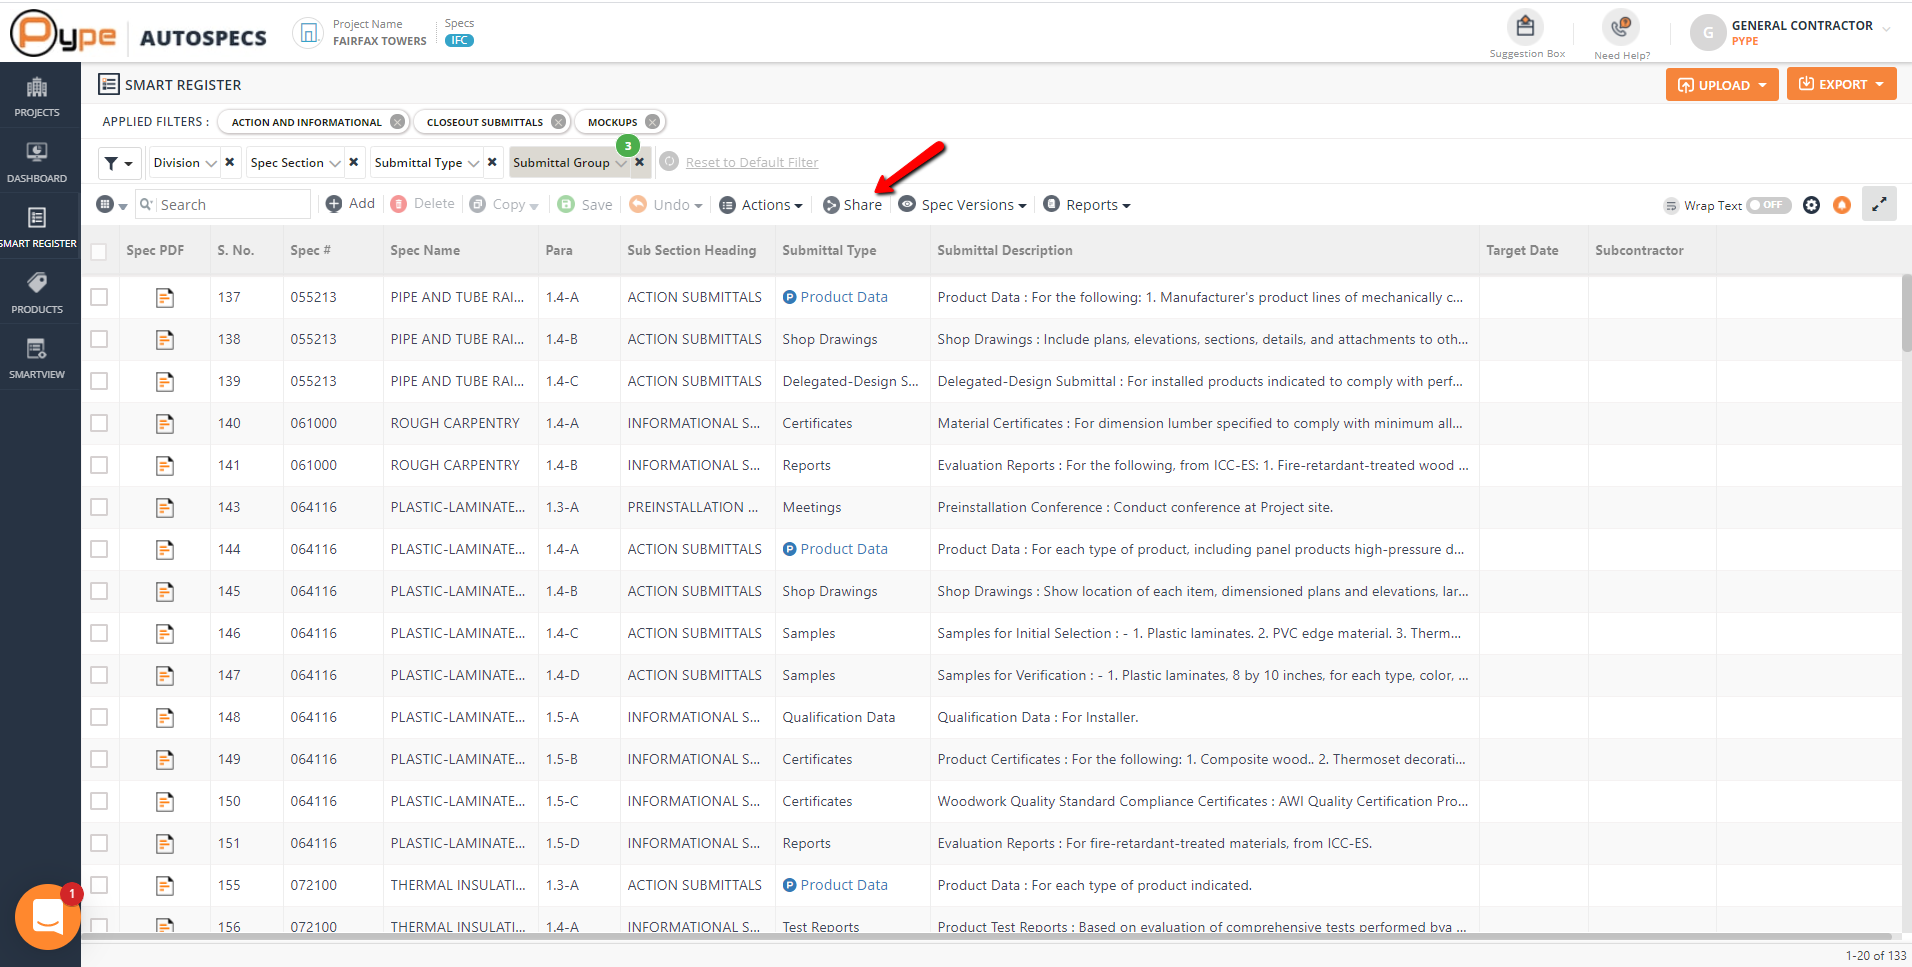Expand the register to fullscreen
Screen dimensions: 1912x967
pyautogui.click(x=1879, y=204)
